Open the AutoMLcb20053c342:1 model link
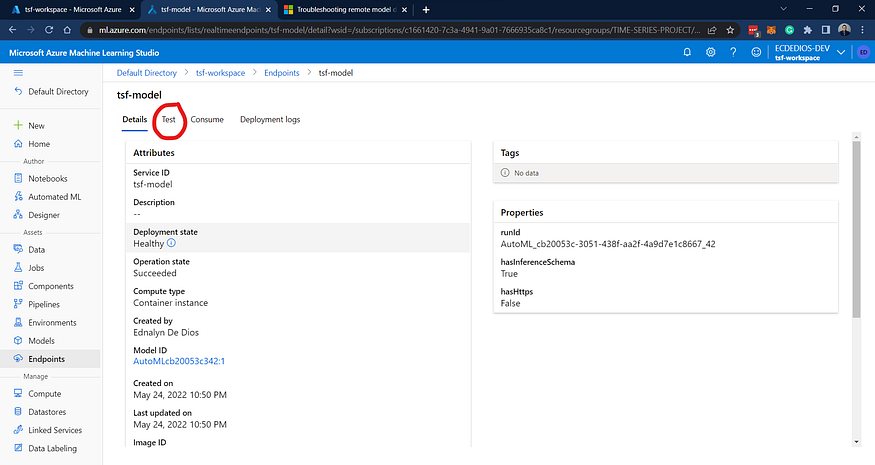The width and height of the screenshot is (875, 465). (179, 361)
